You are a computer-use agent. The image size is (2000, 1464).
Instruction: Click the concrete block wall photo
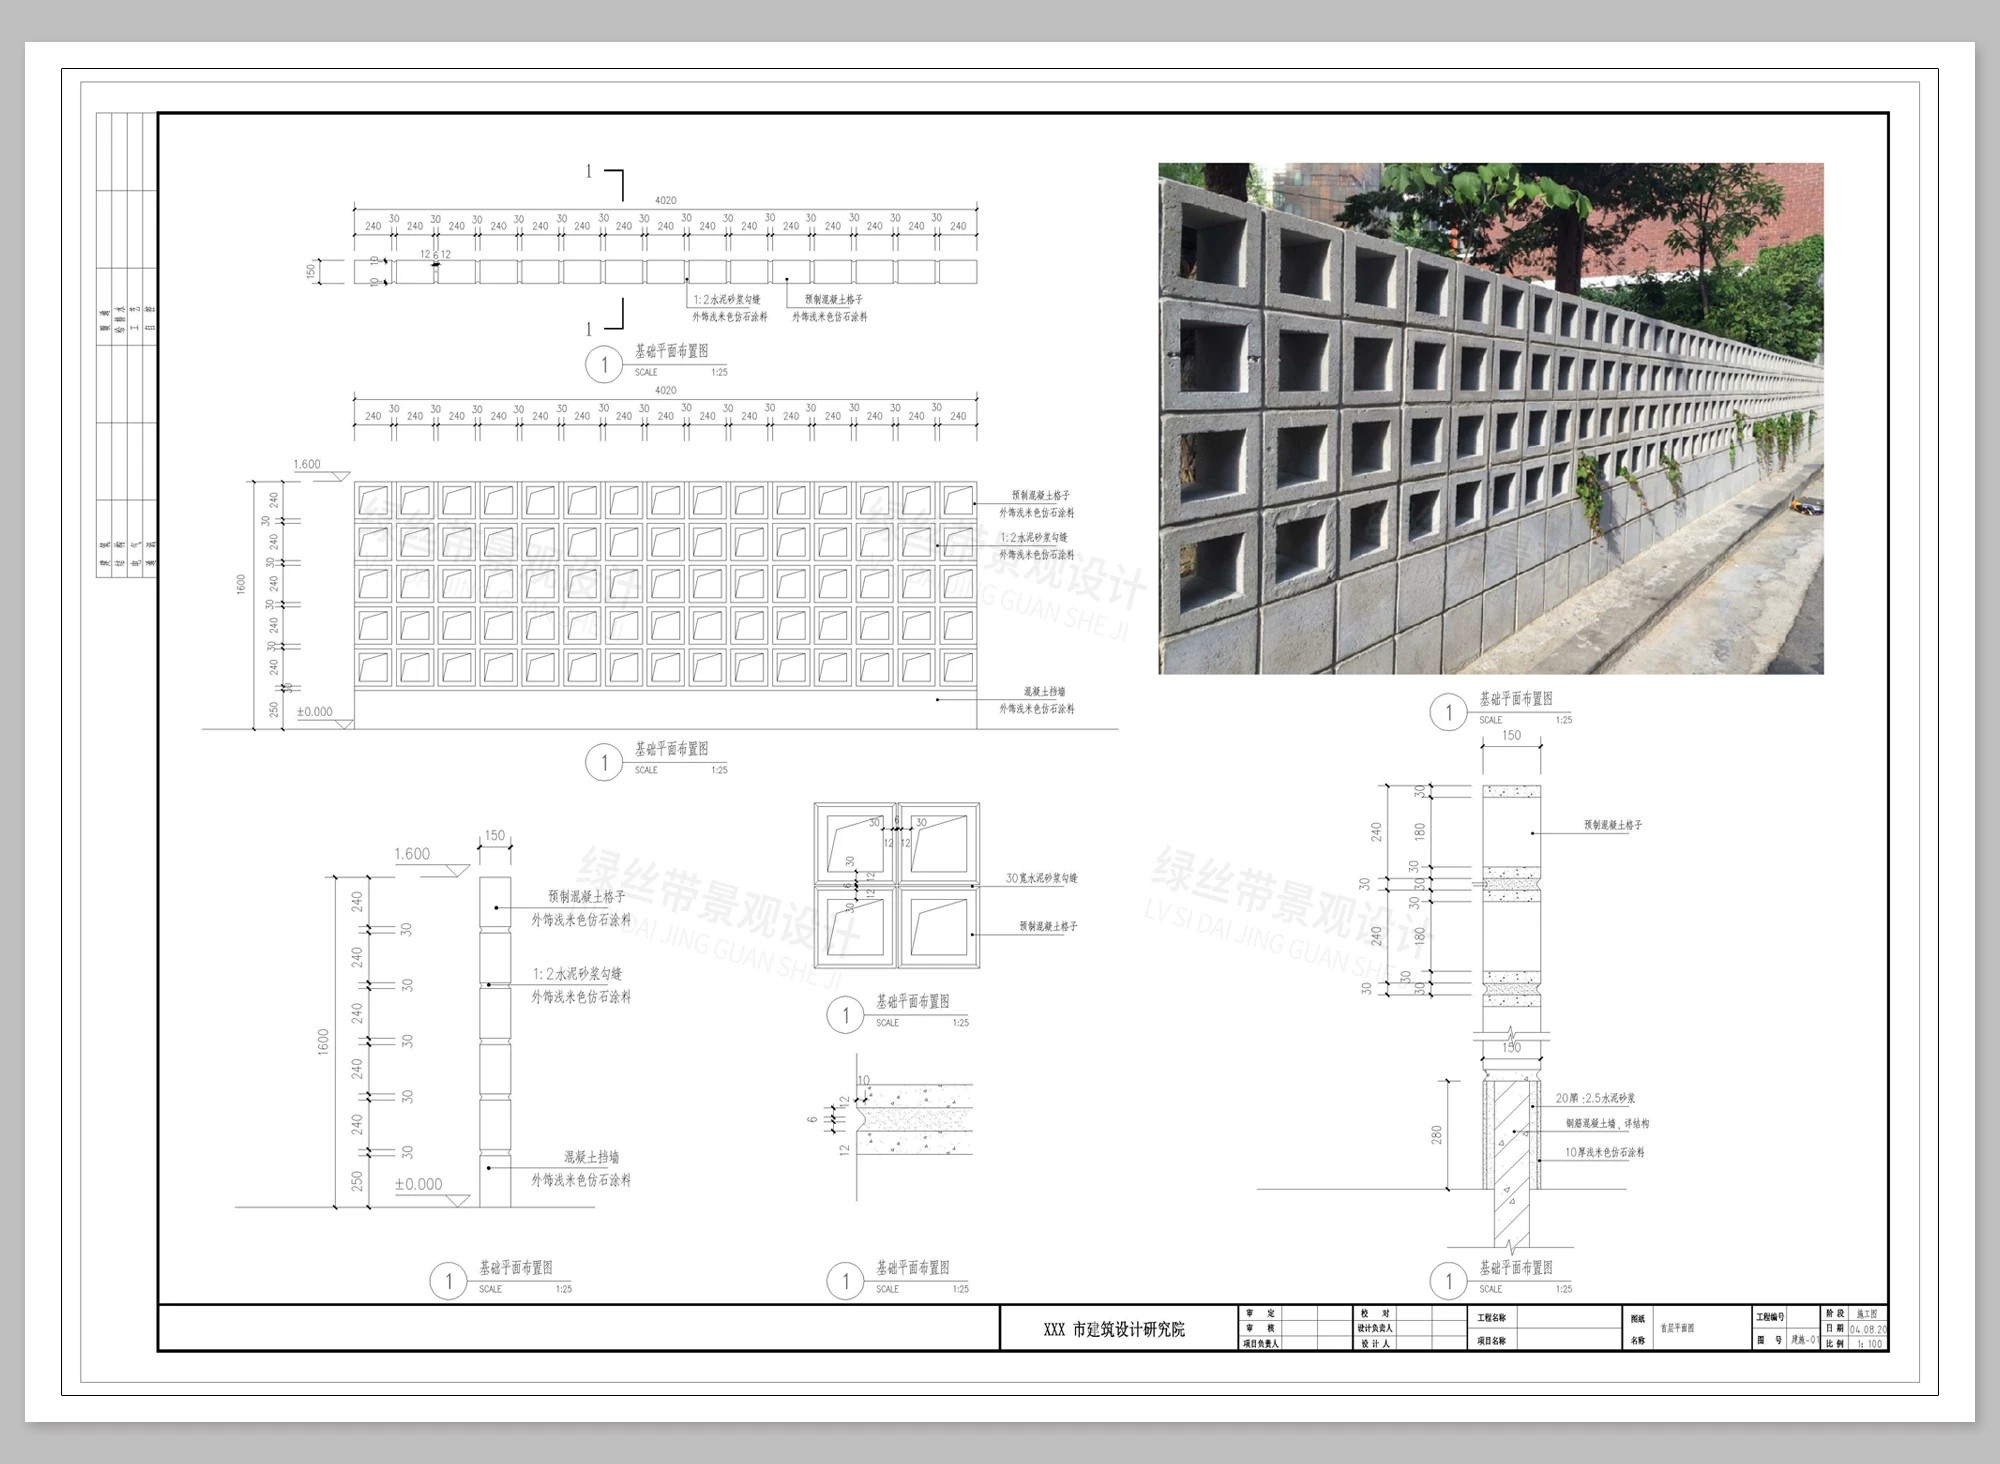1490,418
